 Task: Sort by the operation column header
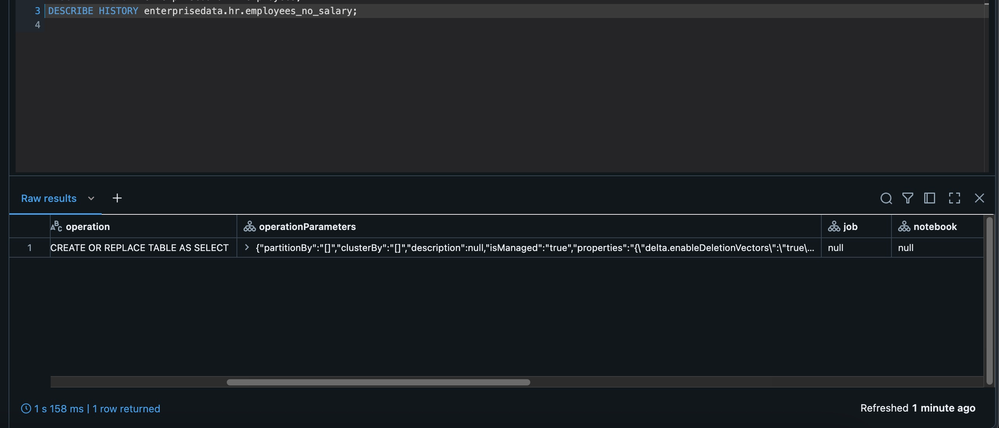click(x=88, y=227)
